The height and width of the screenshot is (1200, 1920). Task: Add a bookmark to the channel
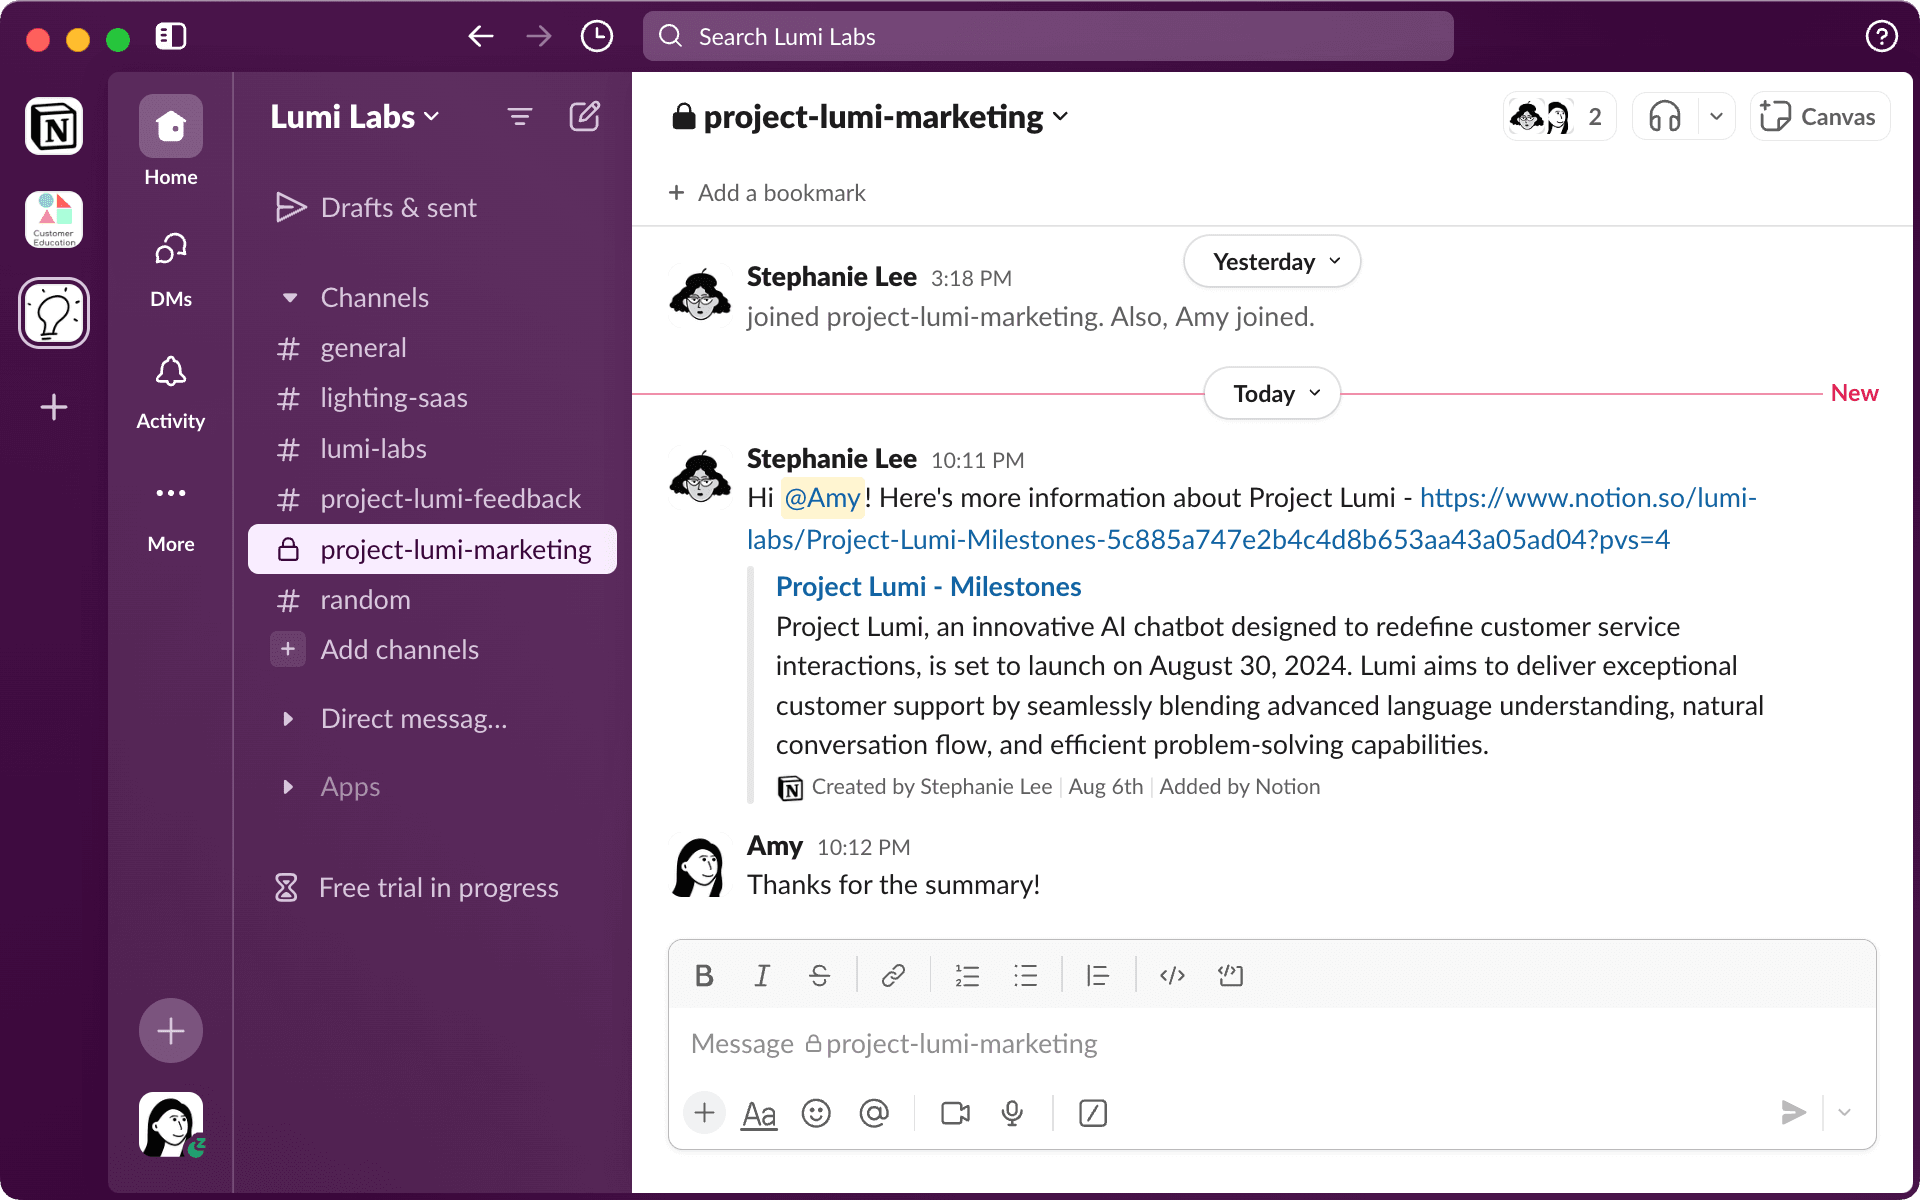click(766, 192)
